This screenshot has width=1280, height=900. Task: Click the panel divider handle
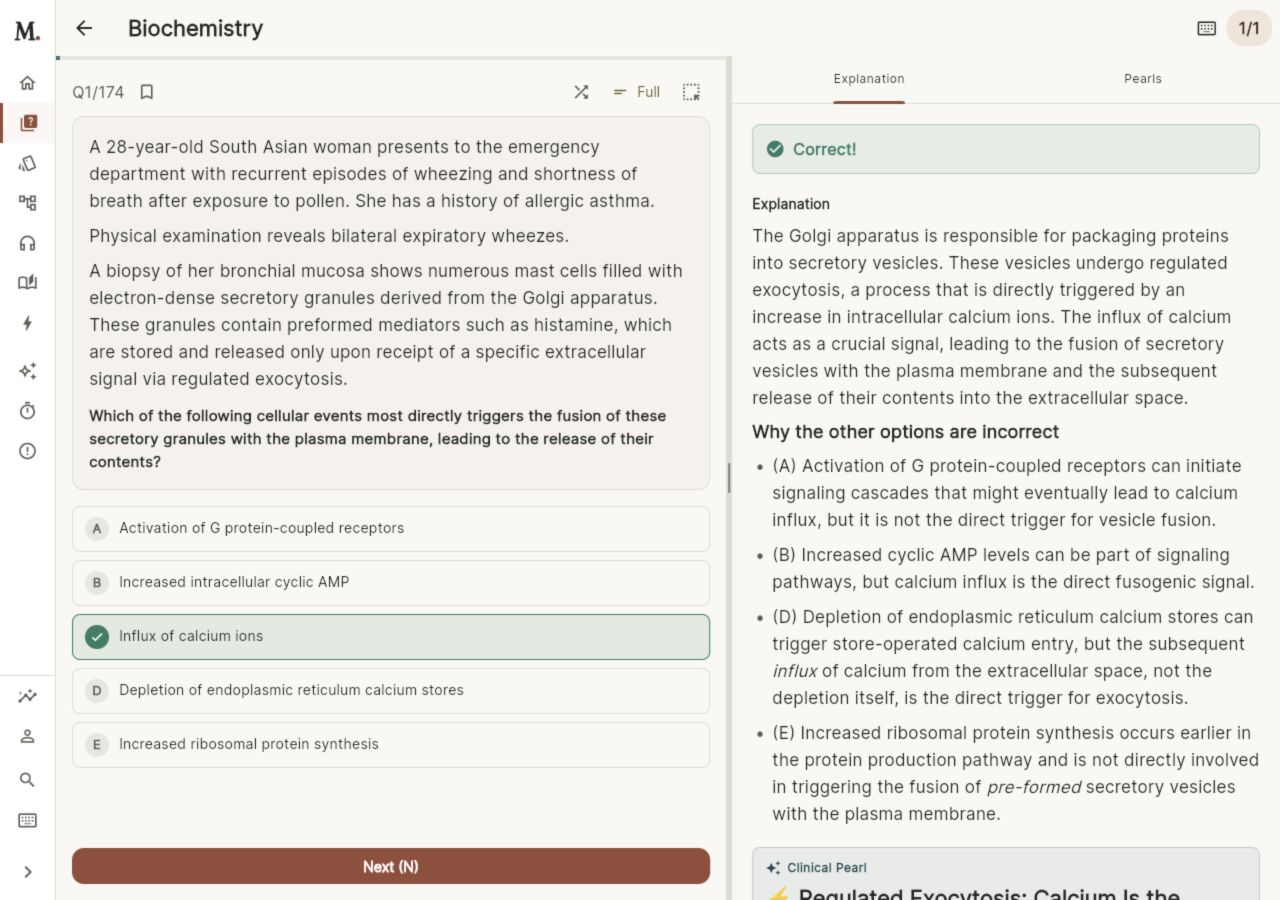729,478
